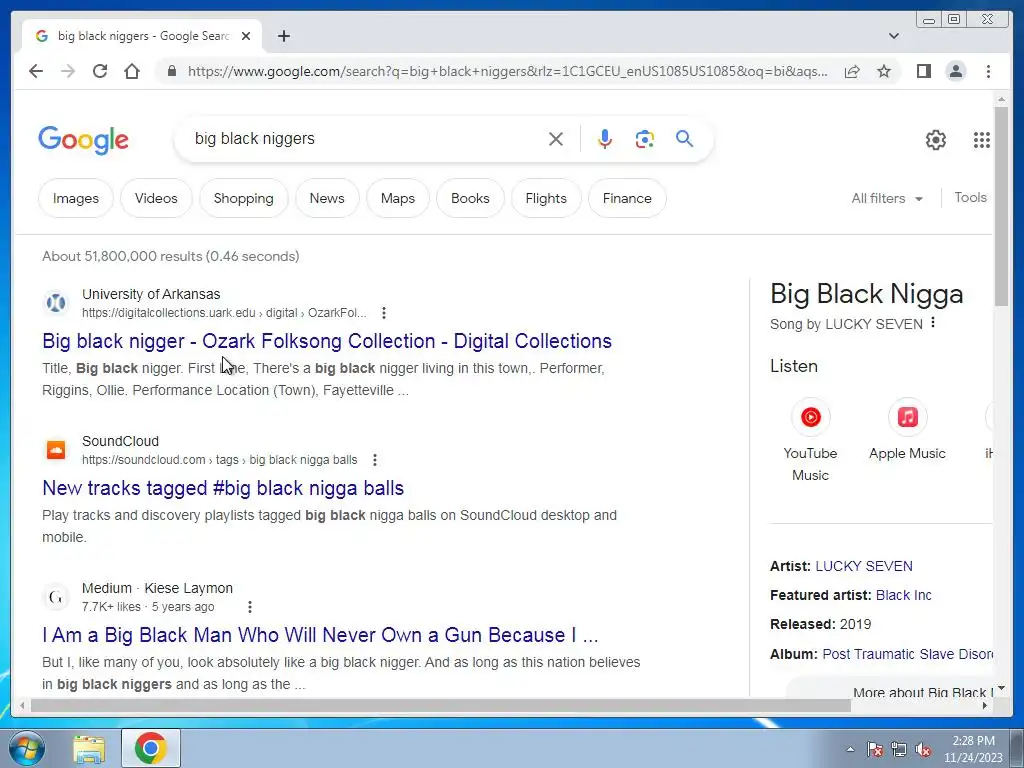
Task: Open the Windows Start menu
Action: (27, 748)
